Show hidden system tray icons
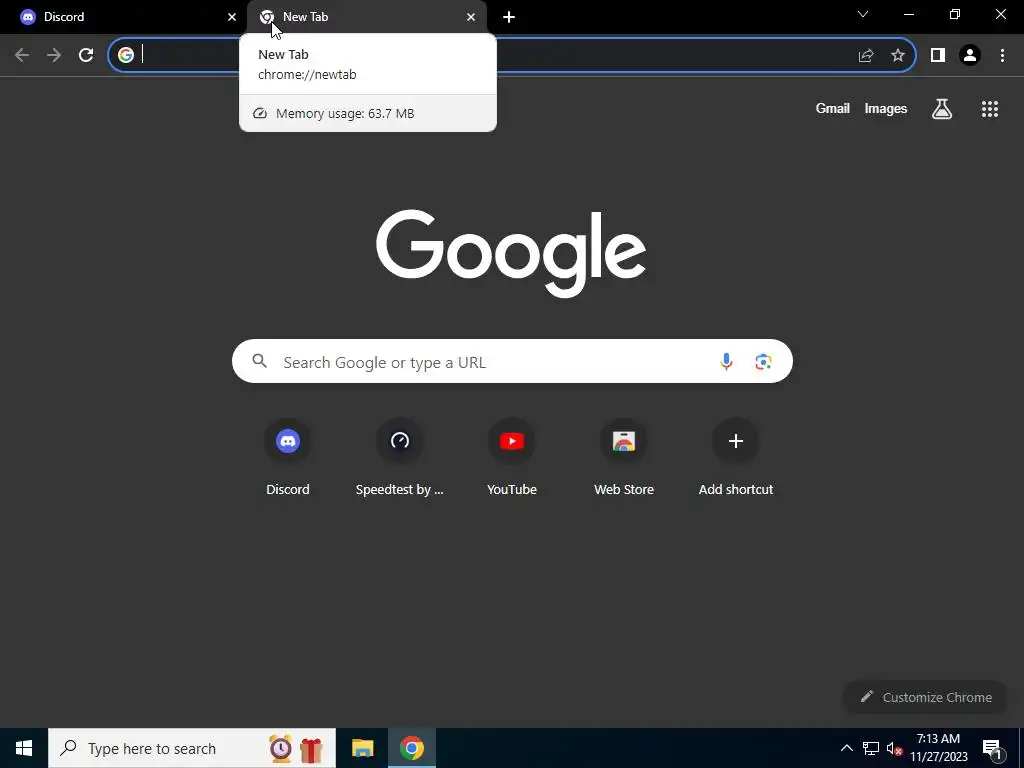Image resolution: width=1024 pixels, height=768 pixels. (x=846, y=748)
